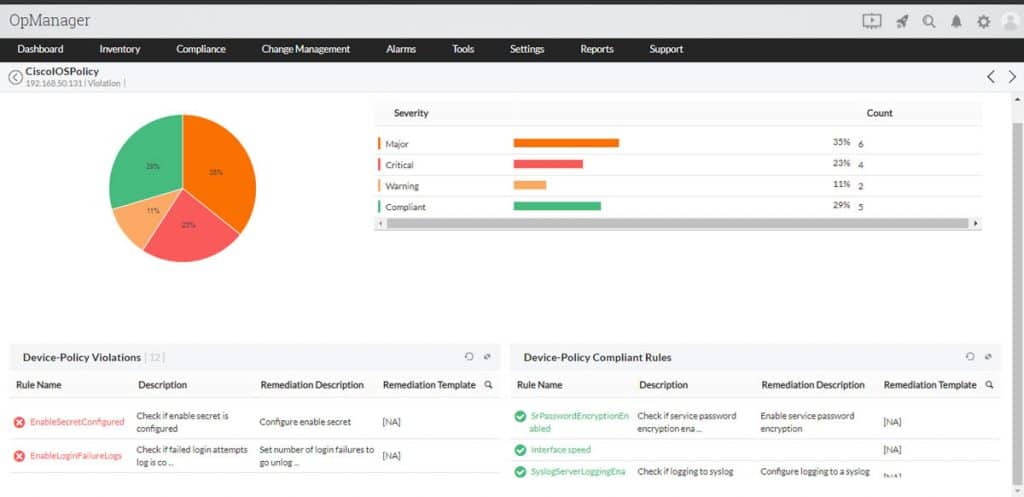Click the gear settings icon in header
Screen dimensions: 1024x497
click(x=983, y=21)
